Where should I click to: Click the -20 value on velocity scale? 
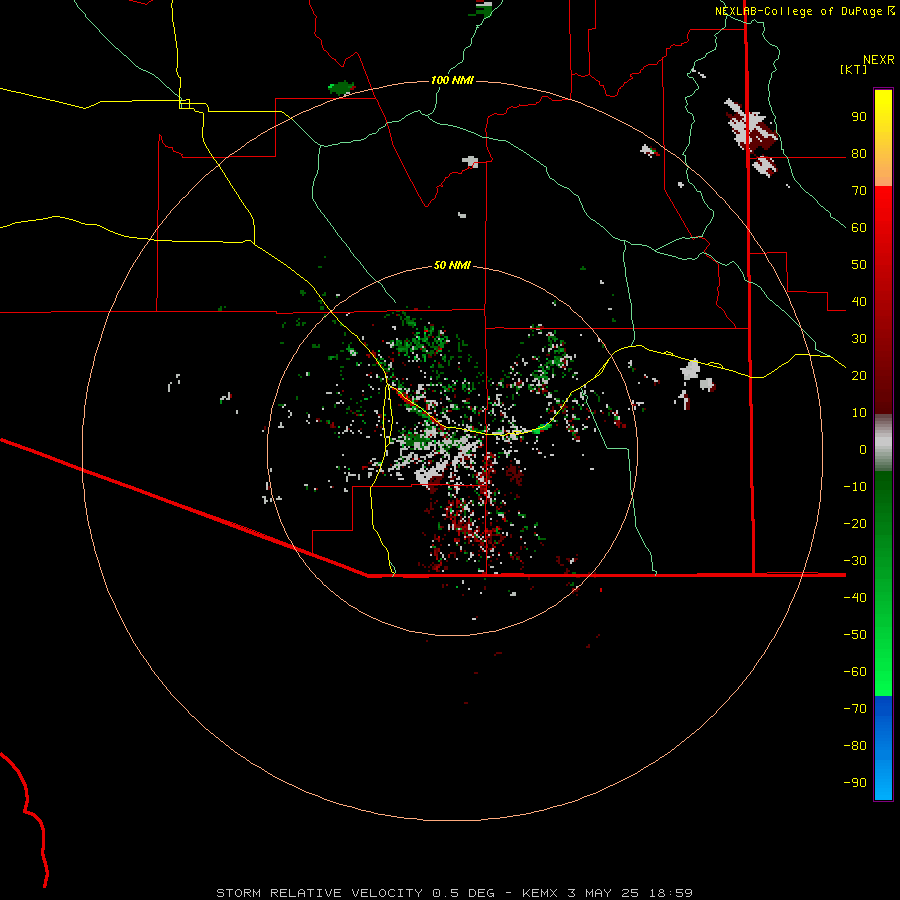tap(855, 524)
